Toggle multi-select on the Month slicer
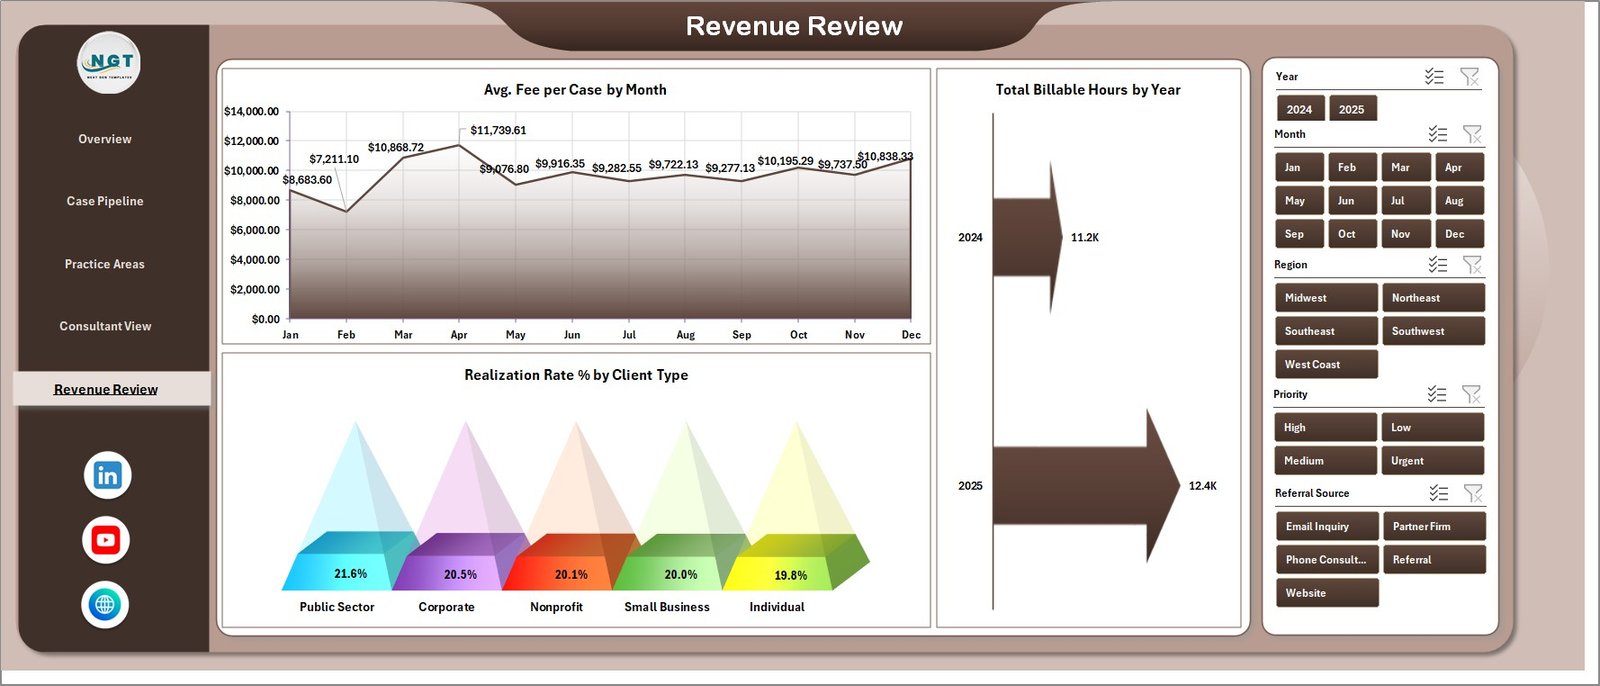Screen dimensions: 1600x686 1437,134
